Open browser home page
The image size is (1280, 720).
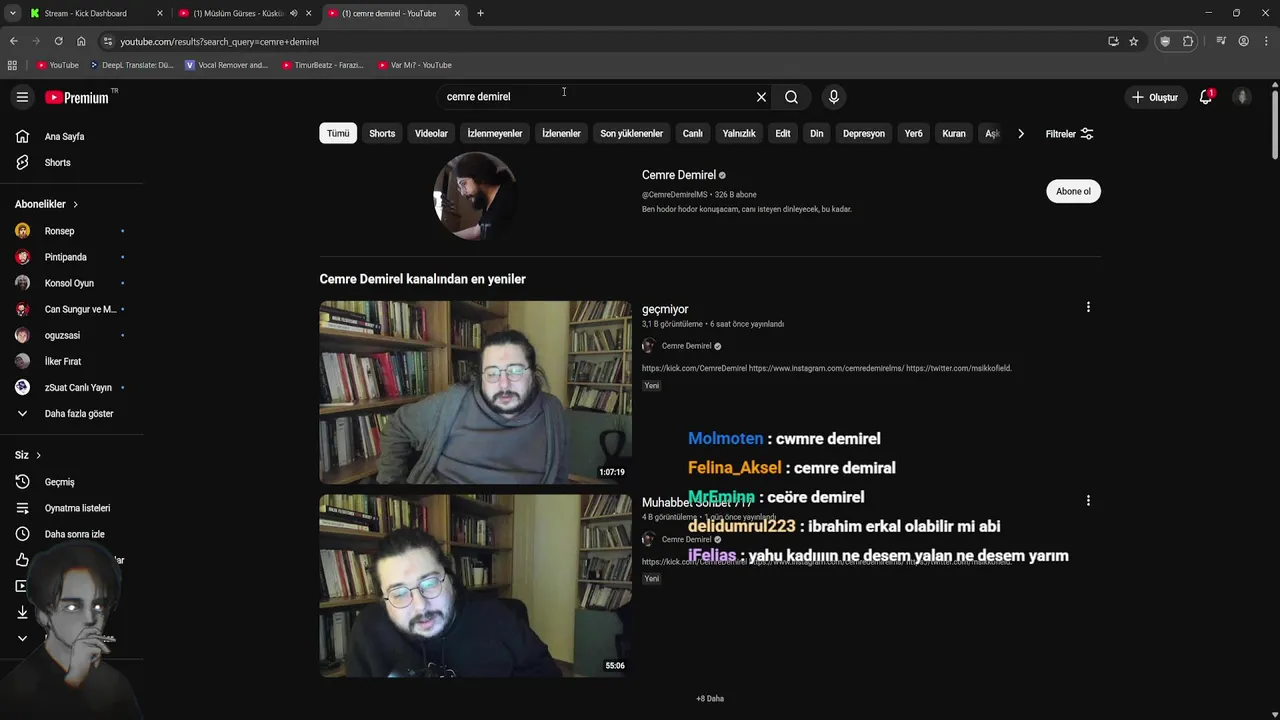pos(81,41)
